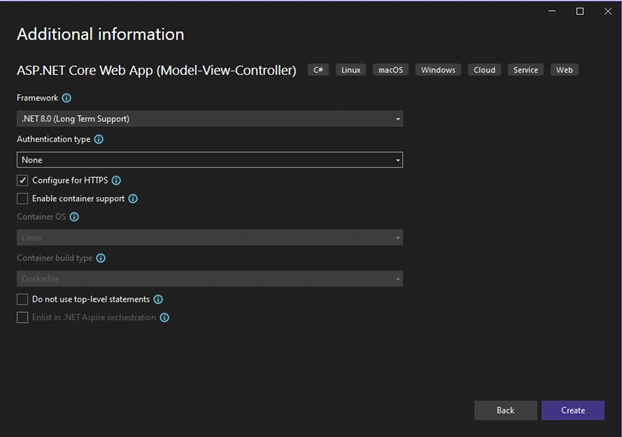This screenshot has height=437, width=622.
Task: Click the Container OS info icon
Action: pos(74,217)
